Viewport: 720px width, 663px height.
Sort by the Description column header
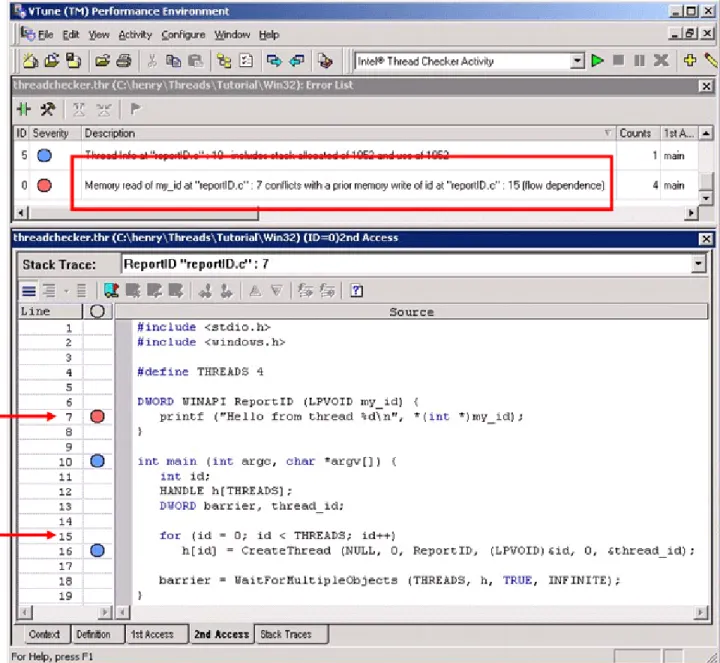pos(348,133)
